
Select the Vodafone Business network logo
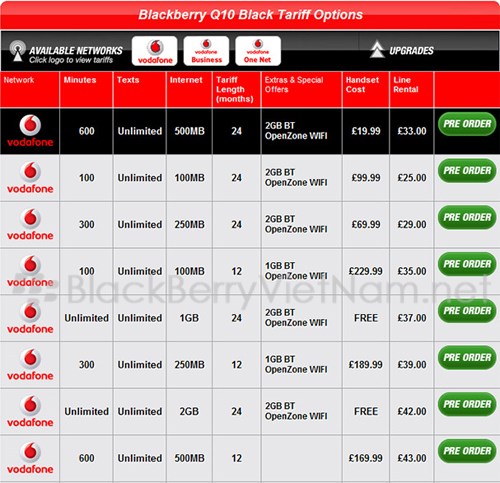click(206, 51)
